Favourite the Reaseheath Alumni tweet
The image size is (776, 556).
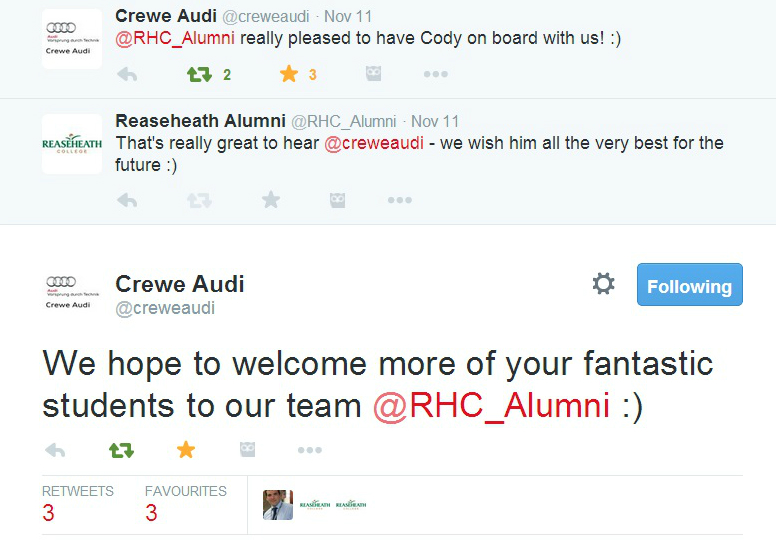271,200
